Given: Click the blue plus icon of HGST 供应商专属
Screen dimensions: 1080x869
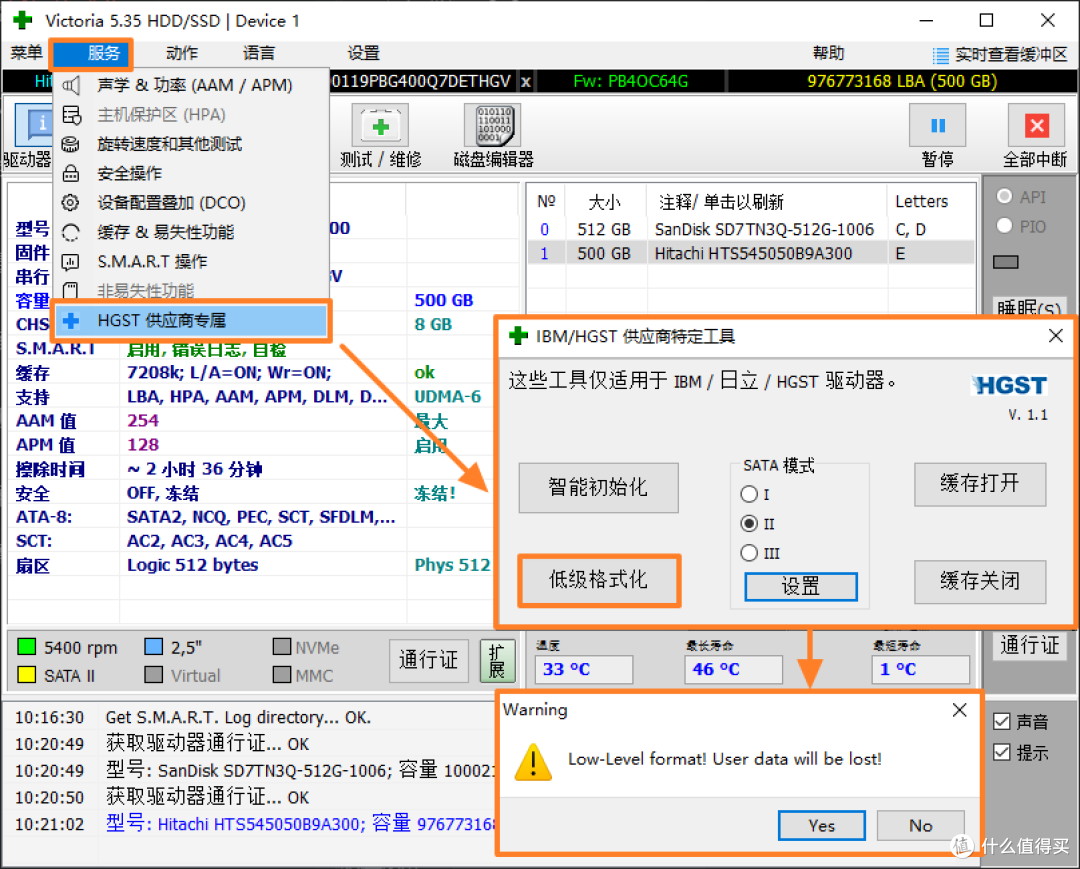Looking at the screenshot, I should (71, 320).
